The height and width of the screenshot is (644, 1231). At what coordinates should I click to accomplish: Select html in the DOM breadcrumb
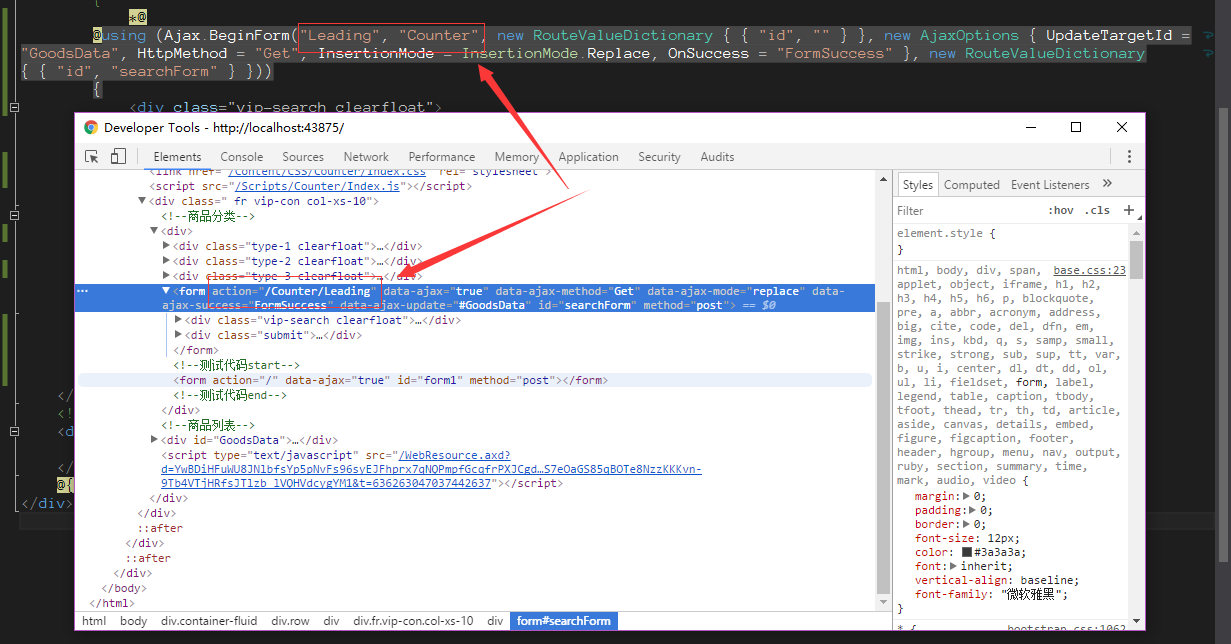94,621
